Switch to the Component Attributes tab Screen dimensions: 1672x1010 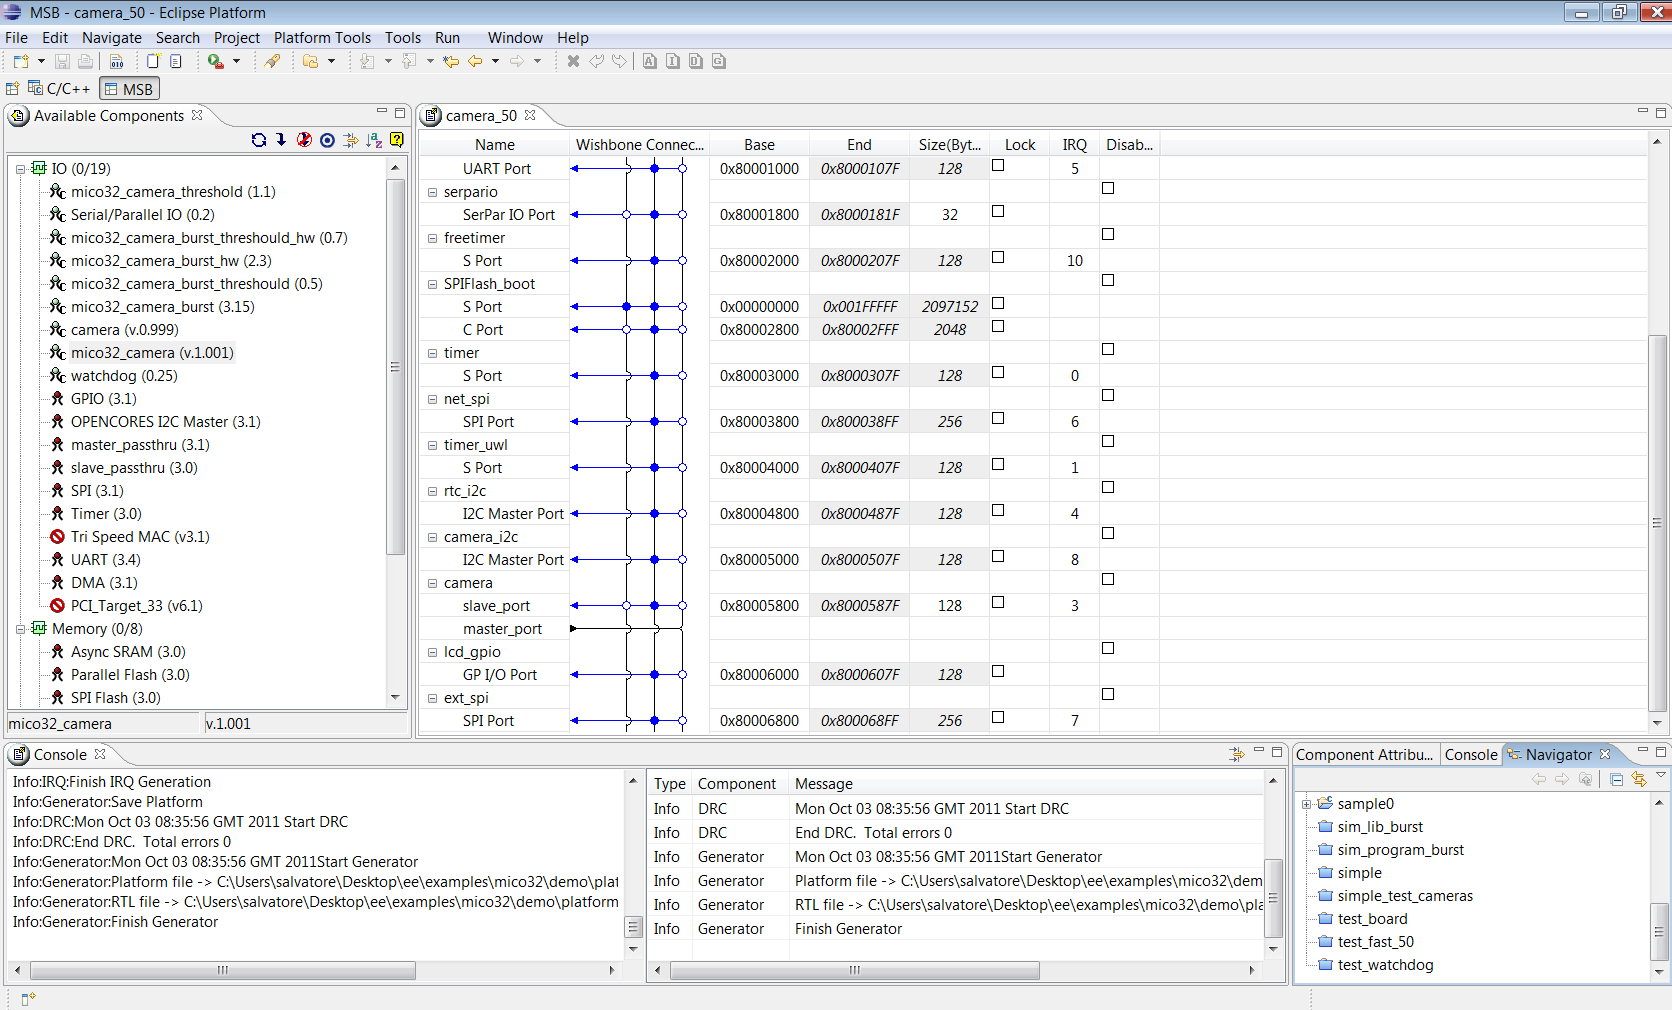[x=1364, y=755]
